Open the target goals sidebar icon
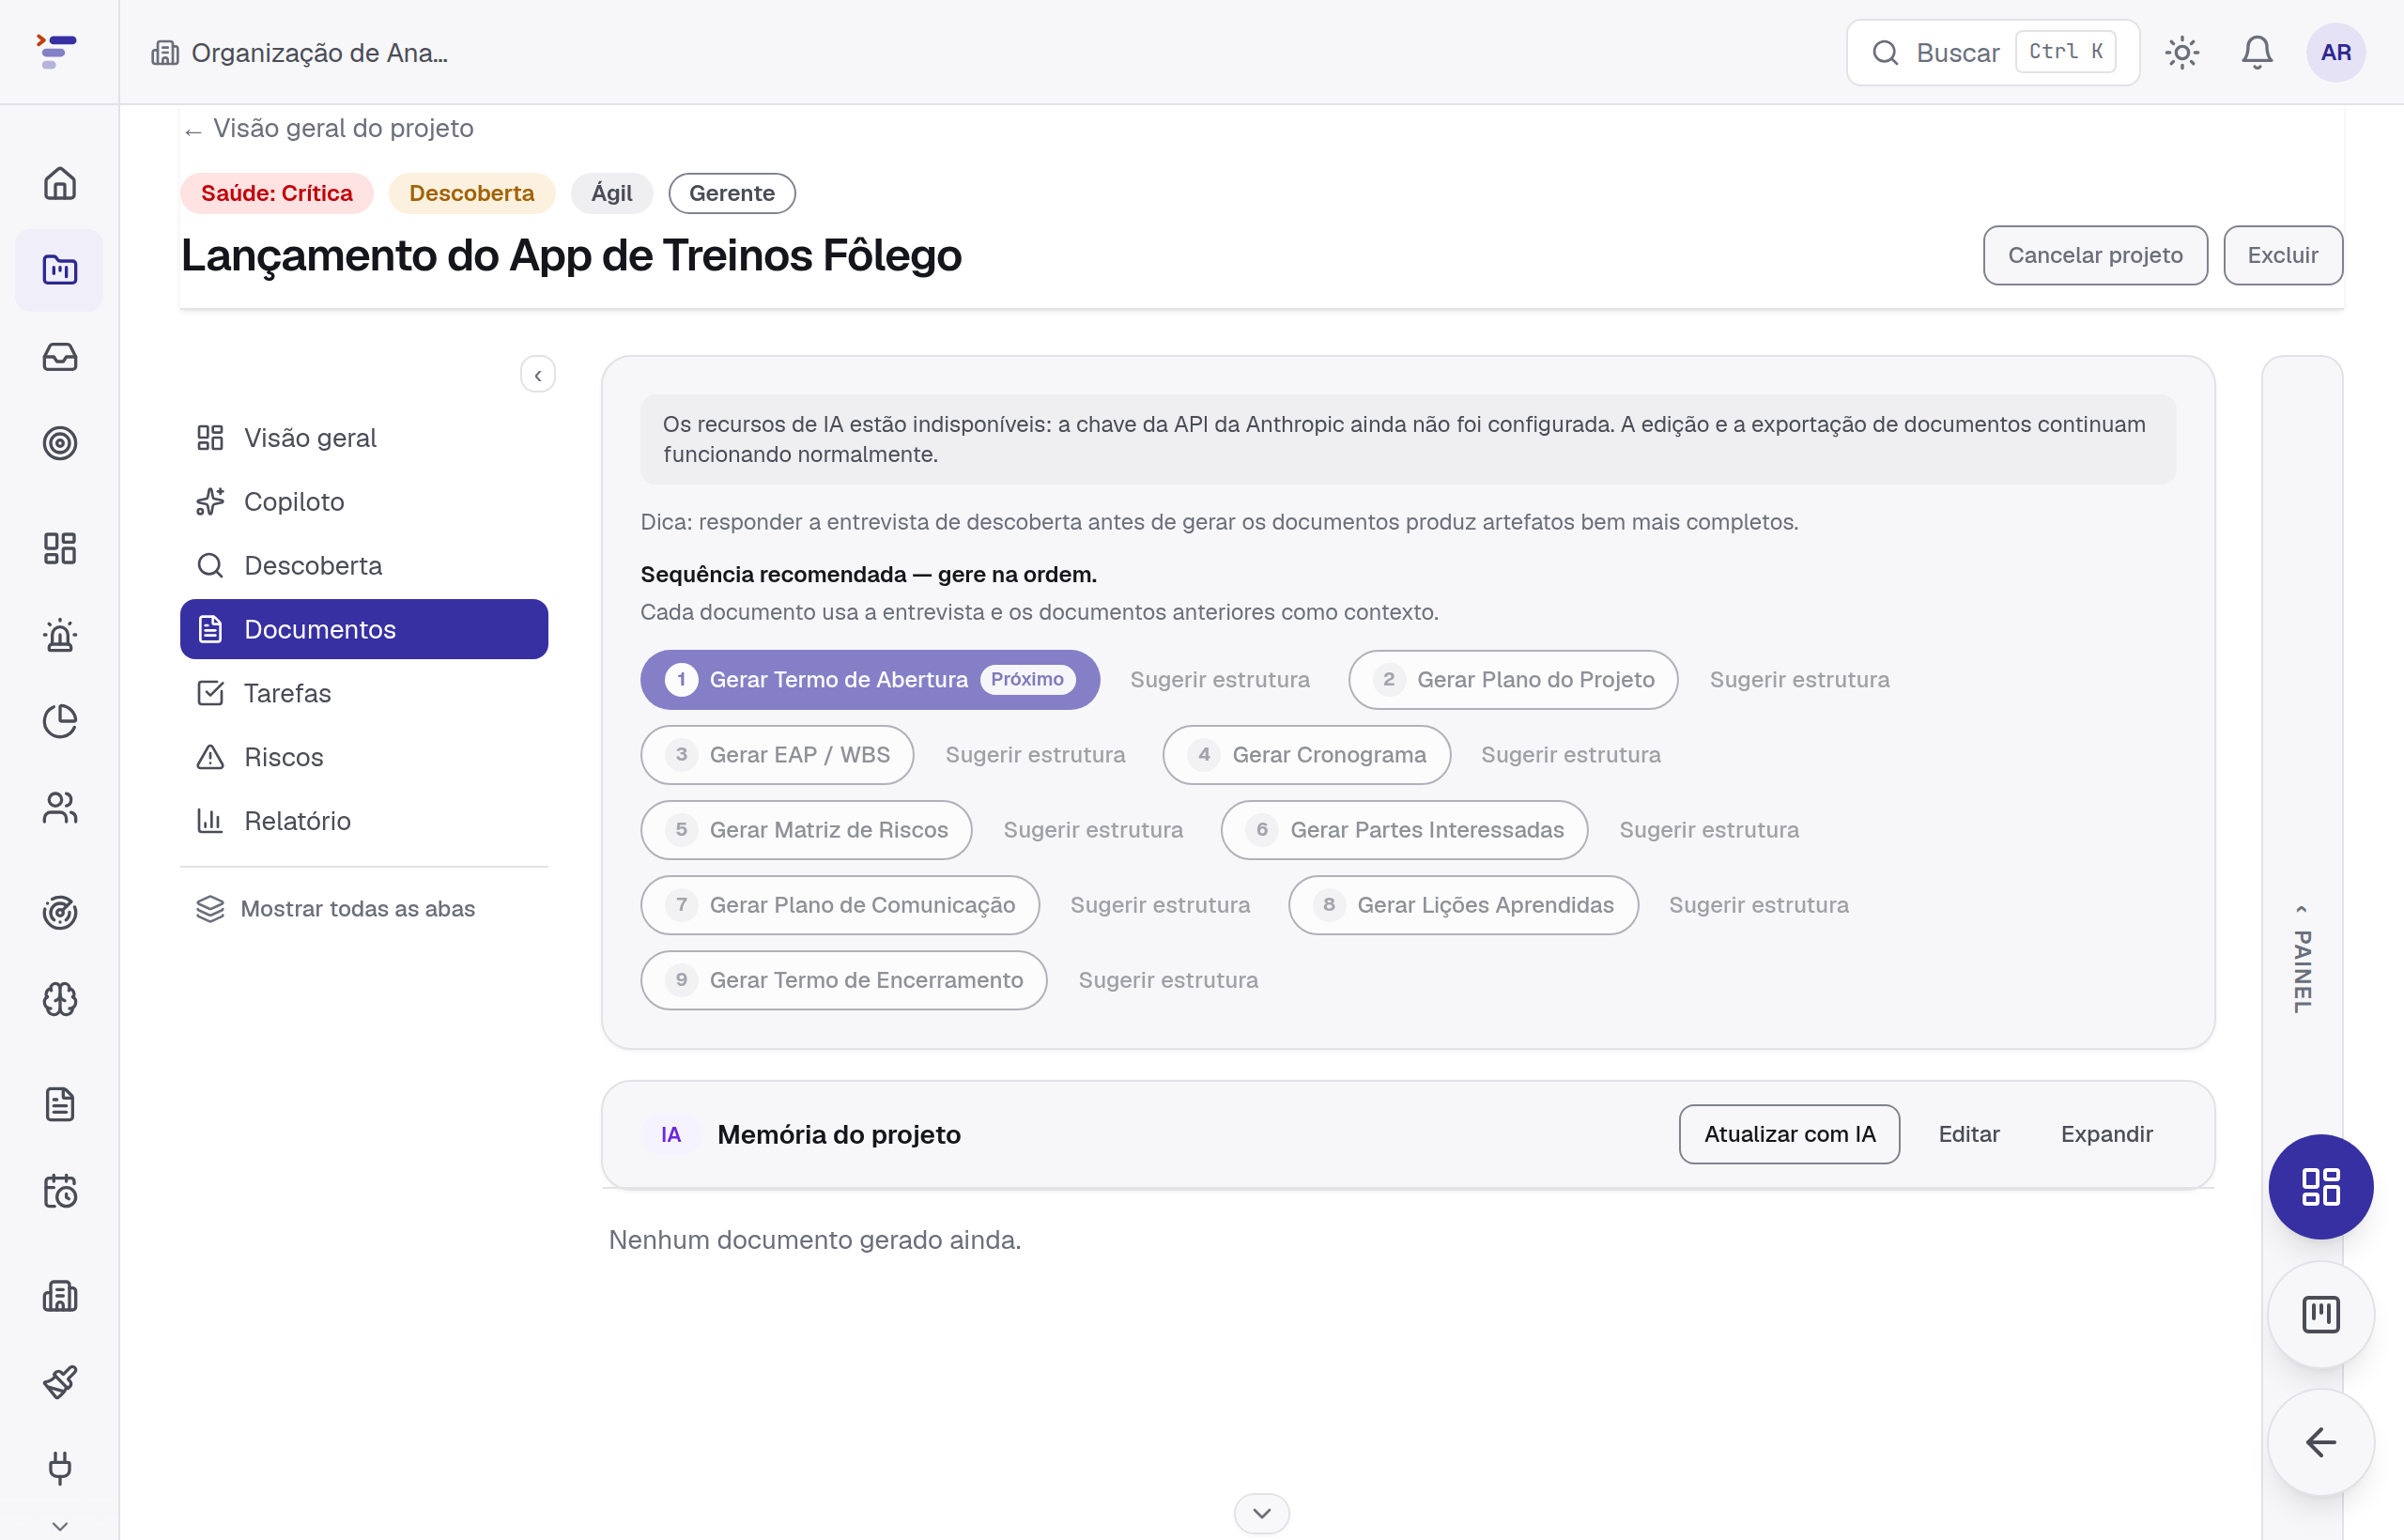 [x=60, y=443]
